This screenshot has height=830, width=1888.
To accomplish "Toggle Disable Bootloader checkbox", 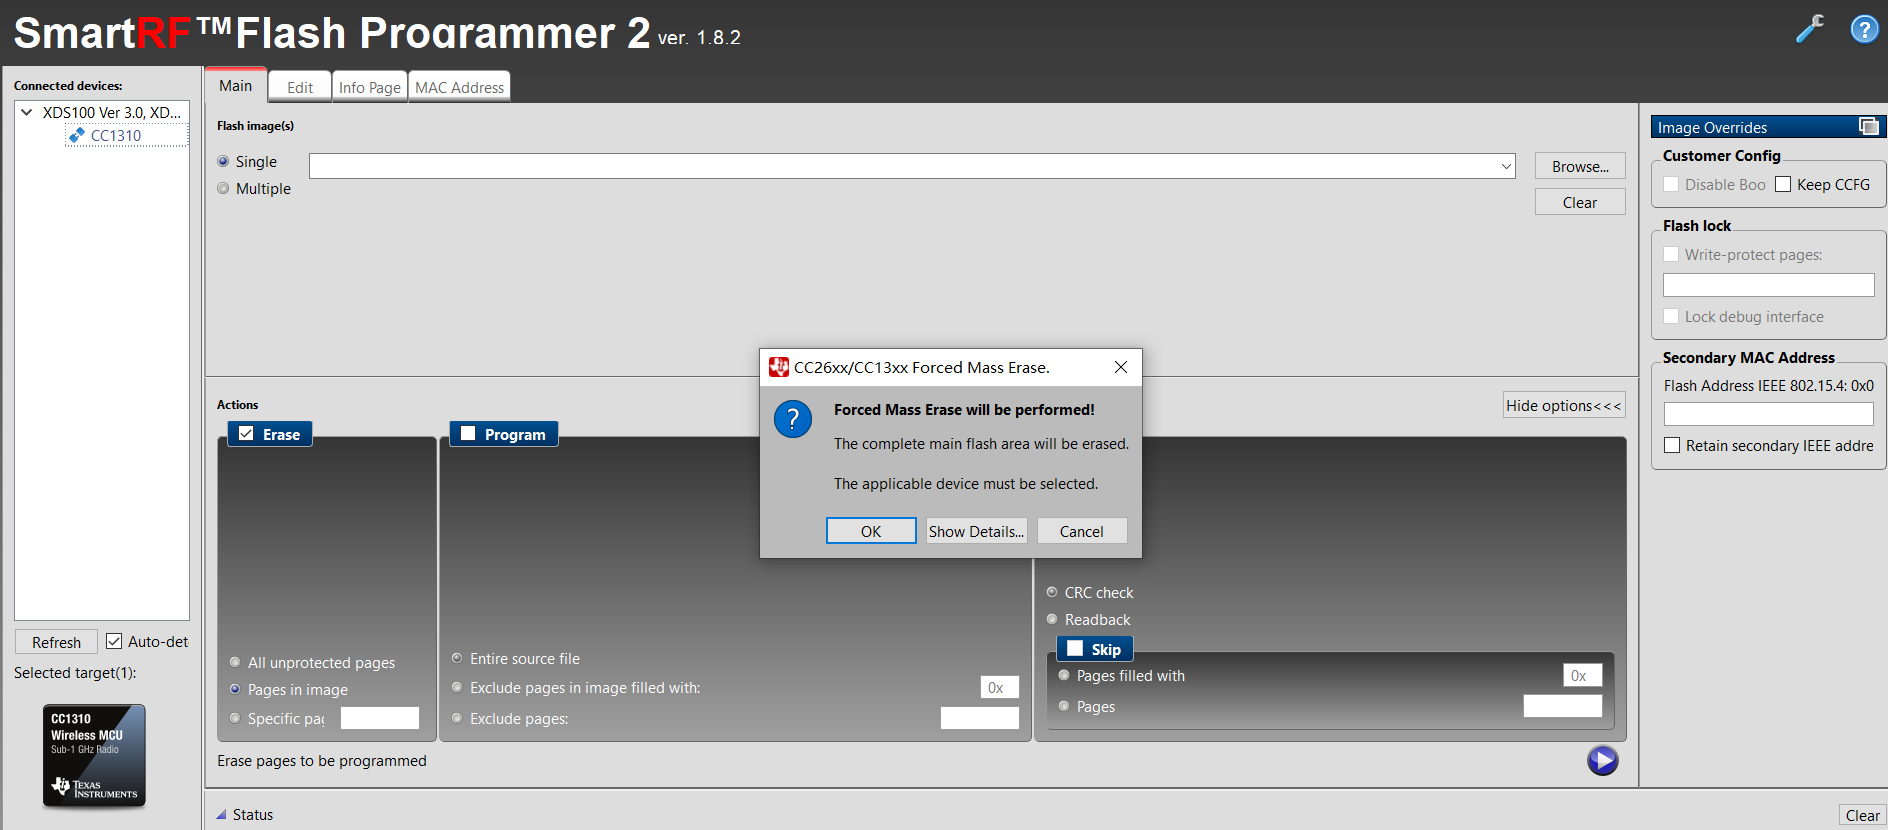I will (x=1671, y=184).
